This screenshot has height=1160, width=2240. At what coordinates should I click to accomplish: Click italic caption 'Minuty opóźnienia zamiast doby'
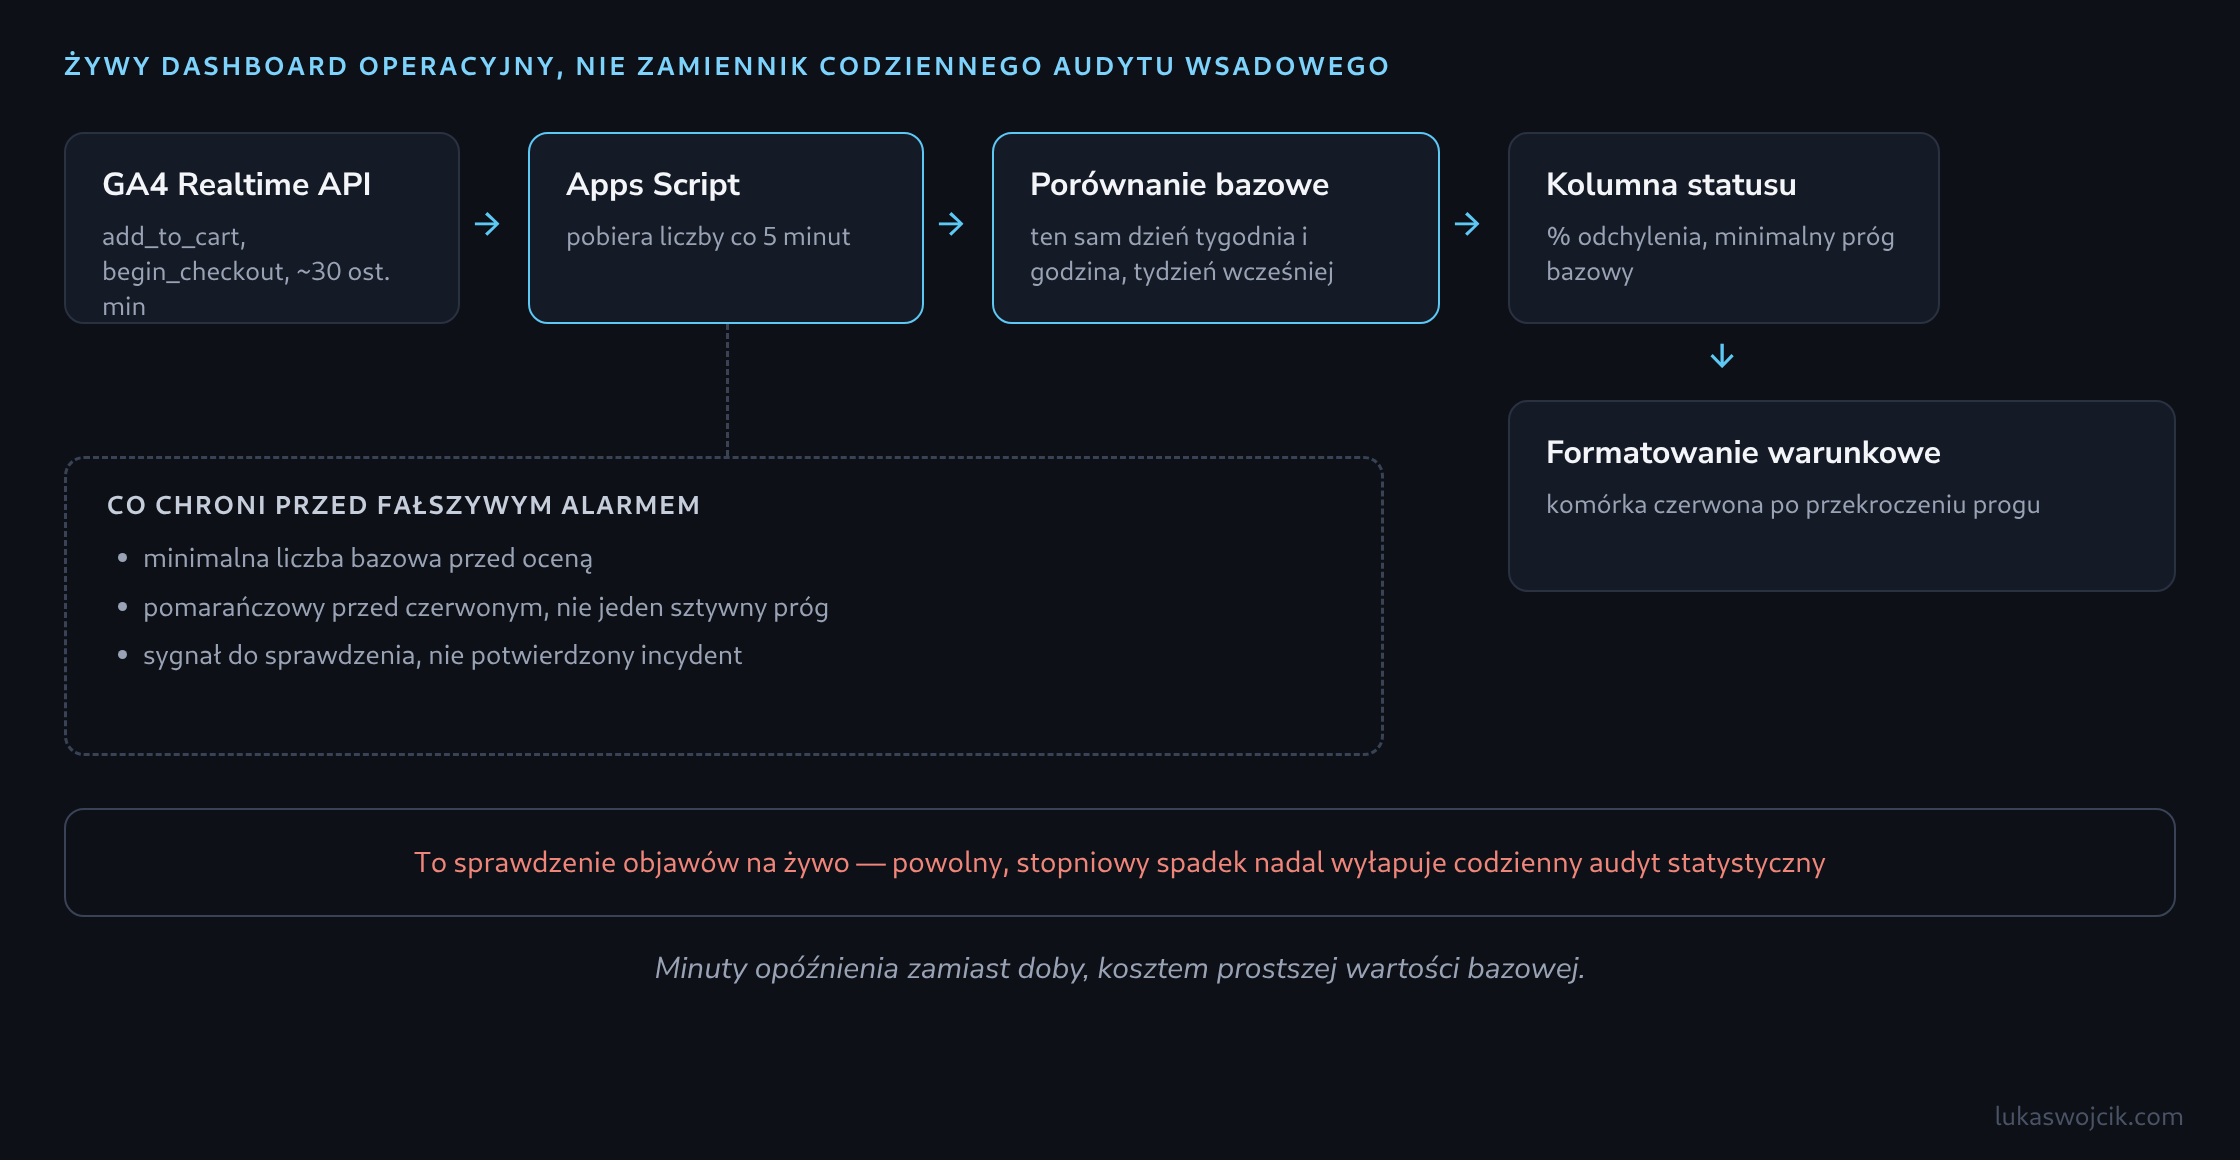tap(1120, 969)
